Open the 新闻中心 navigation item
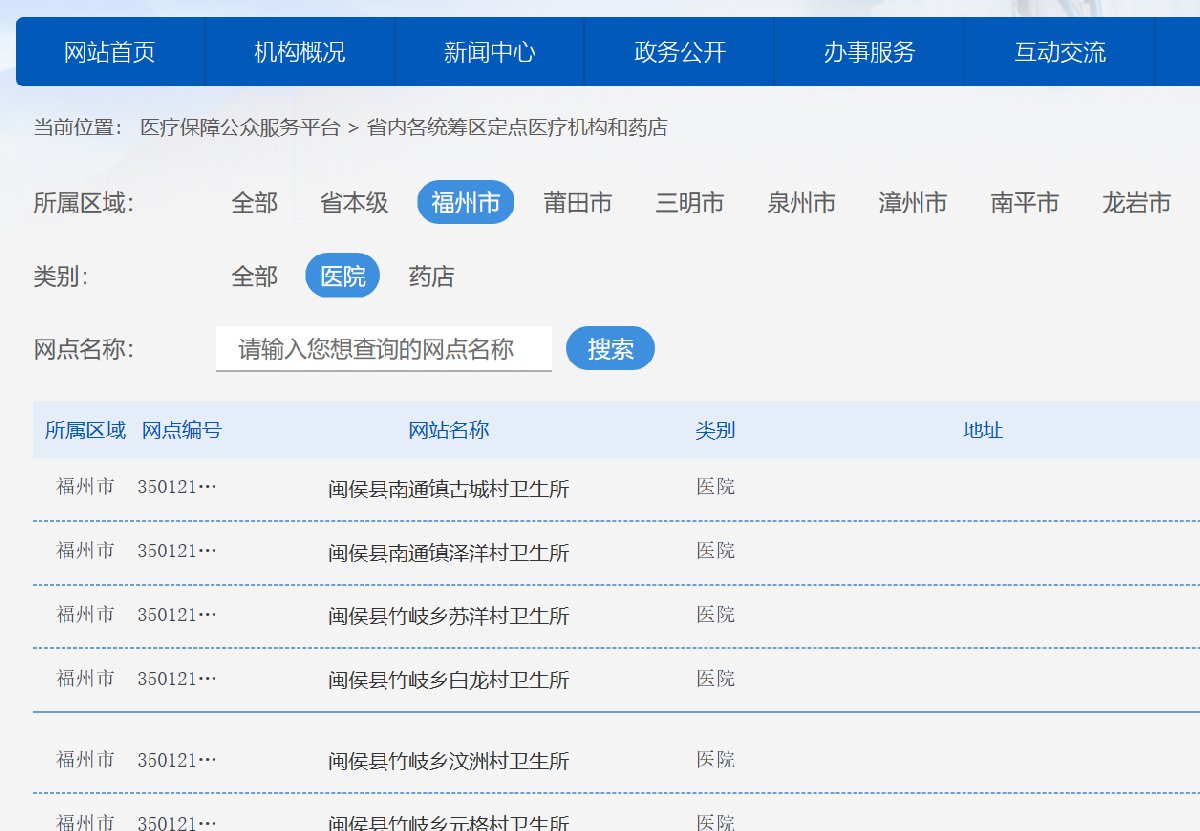The width and height of the screenshot is (1200, 831). click(490, 52)
